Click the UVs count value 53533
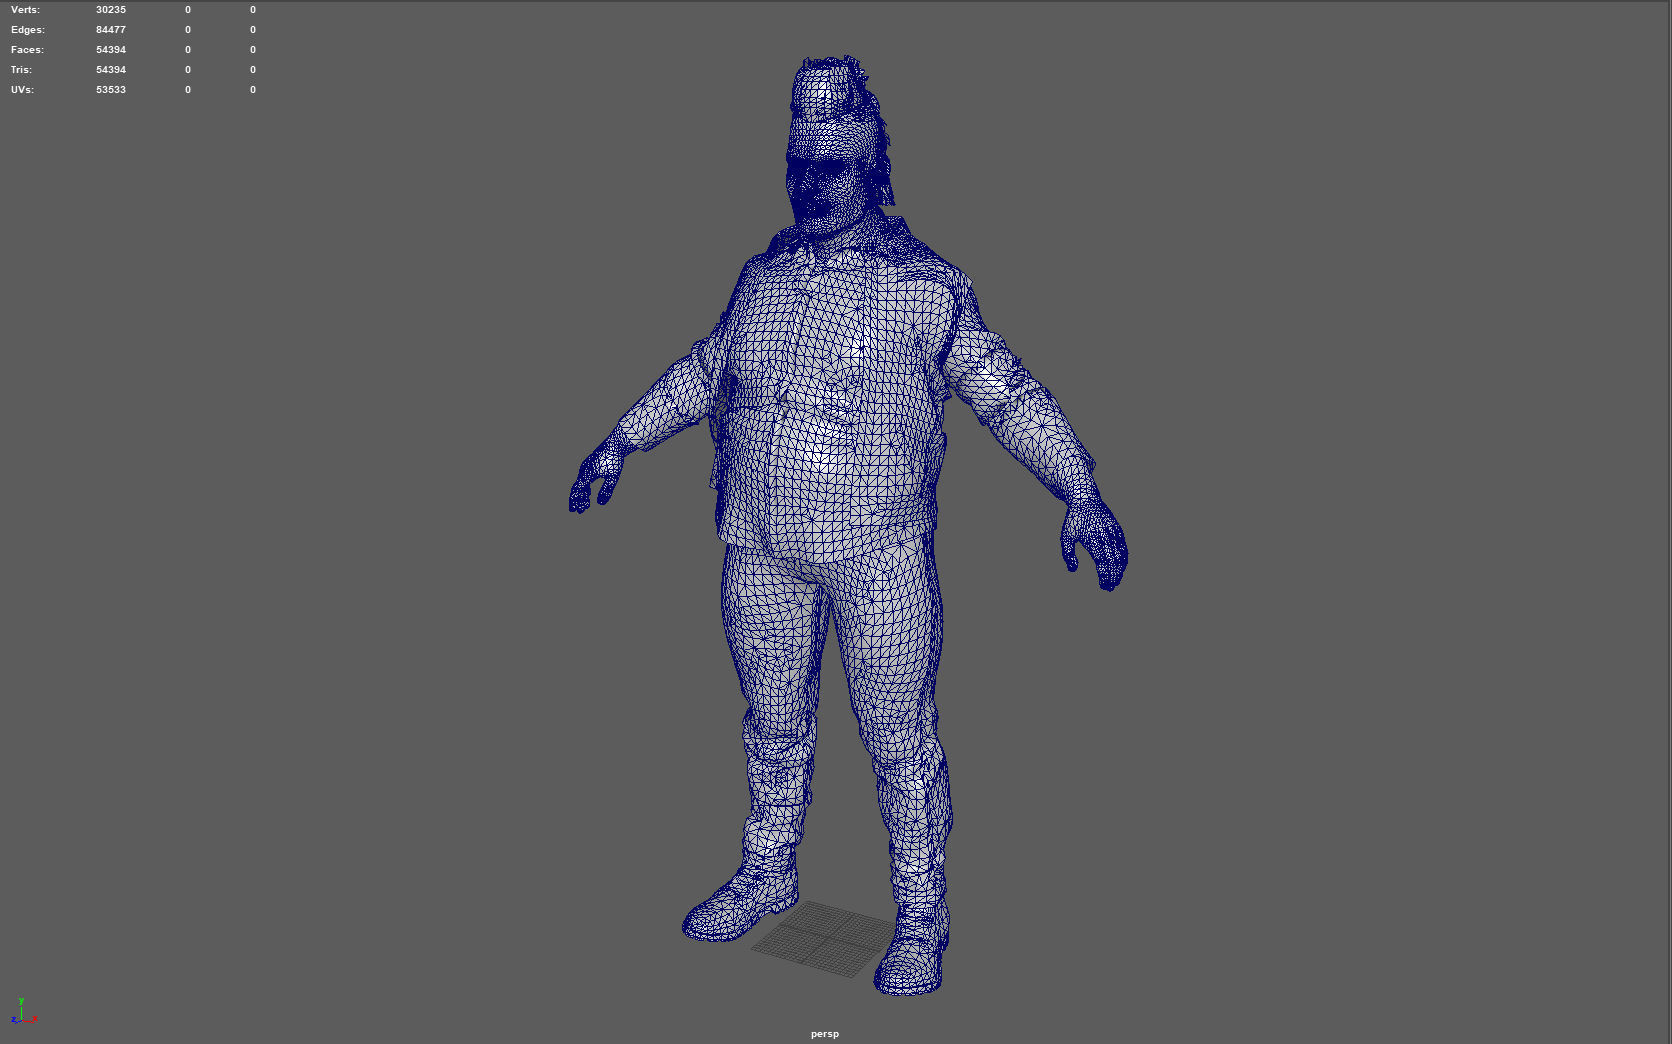The width and height of the screenshot is (1672, 1044). coord(111,90)
